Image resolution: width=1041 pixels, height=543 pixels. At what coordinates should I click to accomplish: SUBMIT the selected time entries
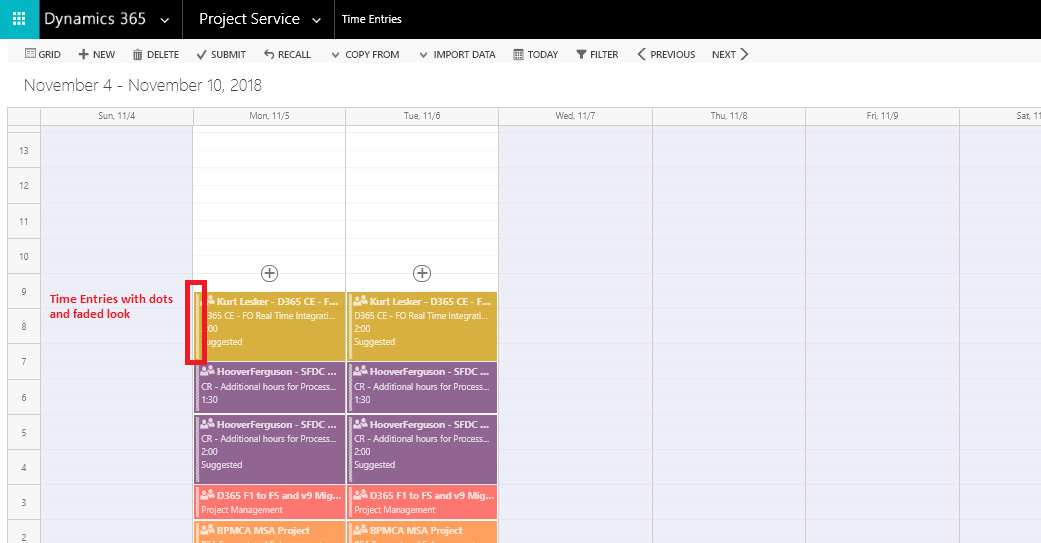(x=221, y=54)
